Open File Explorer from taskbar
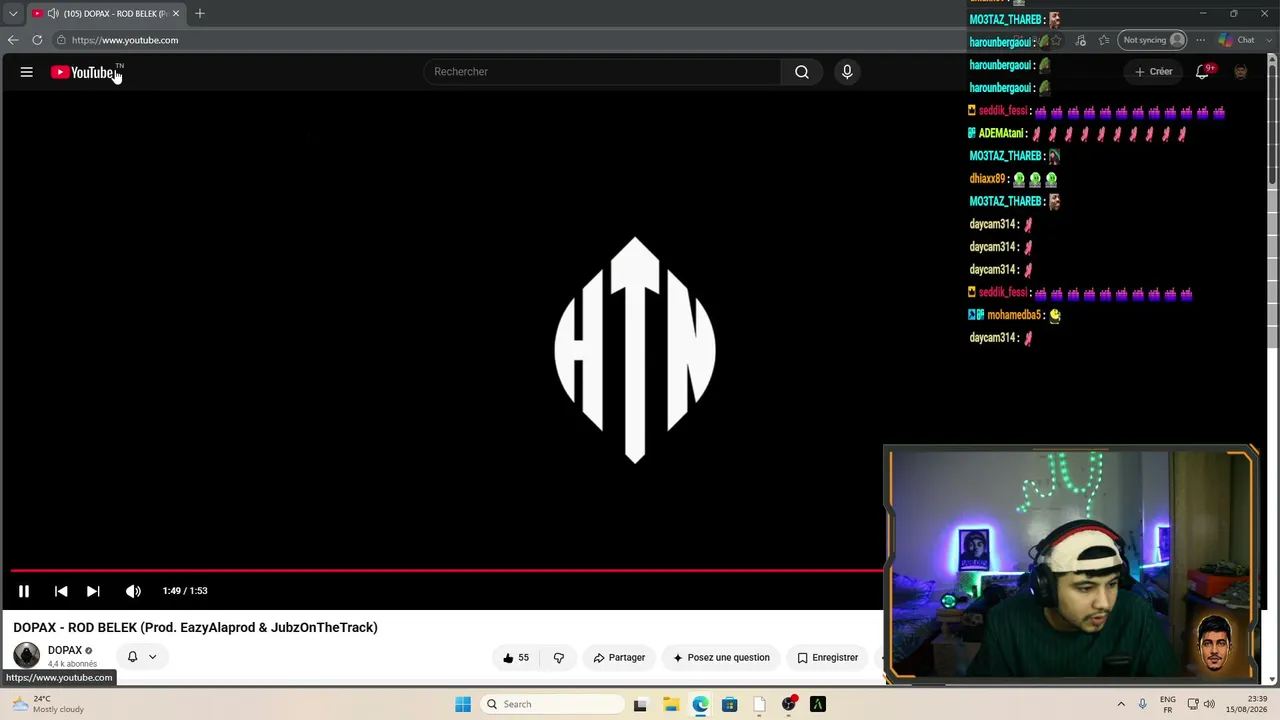The height and width of the screenshot is (720, 1280). (671, 704)
